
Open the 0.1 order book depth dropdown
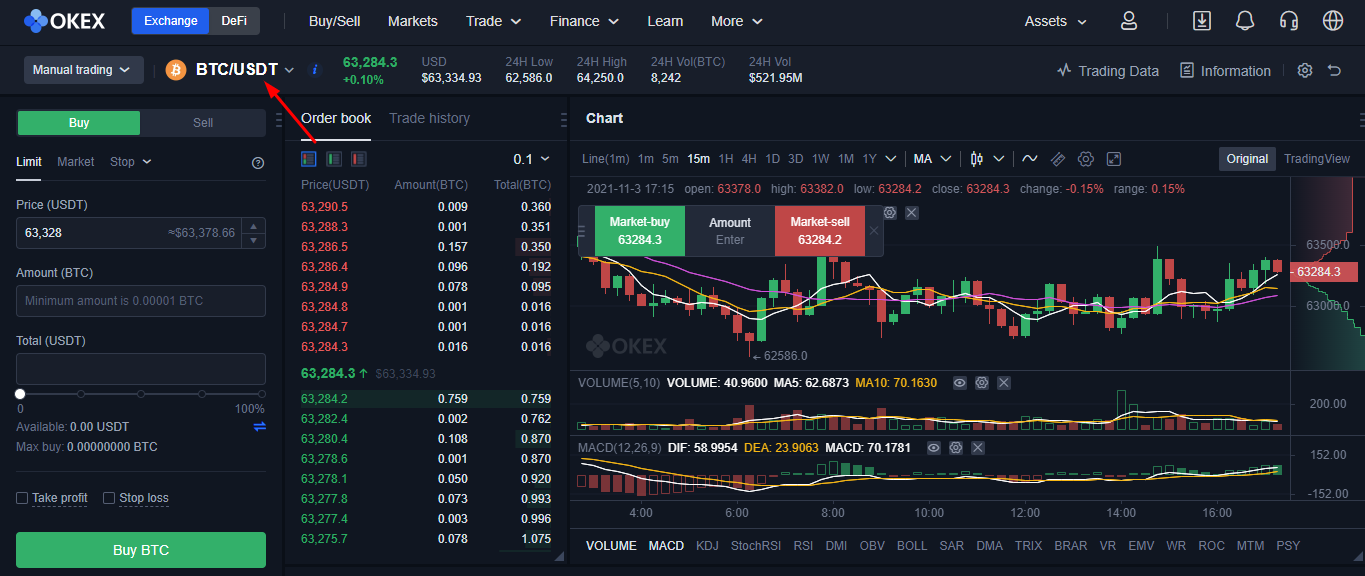pyautogui.click(x=532, y=159)
